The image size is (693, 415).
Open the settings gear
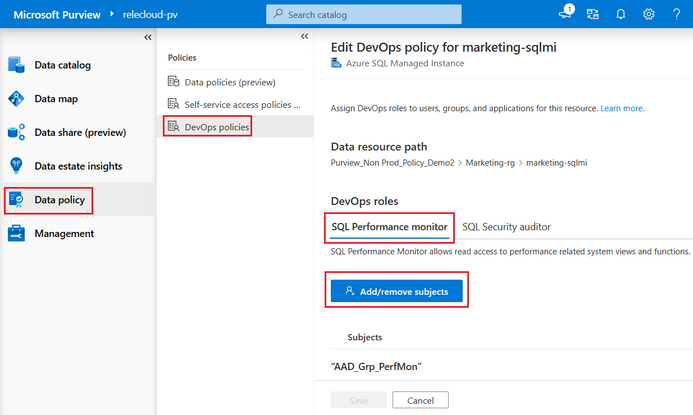pos(648,14)
